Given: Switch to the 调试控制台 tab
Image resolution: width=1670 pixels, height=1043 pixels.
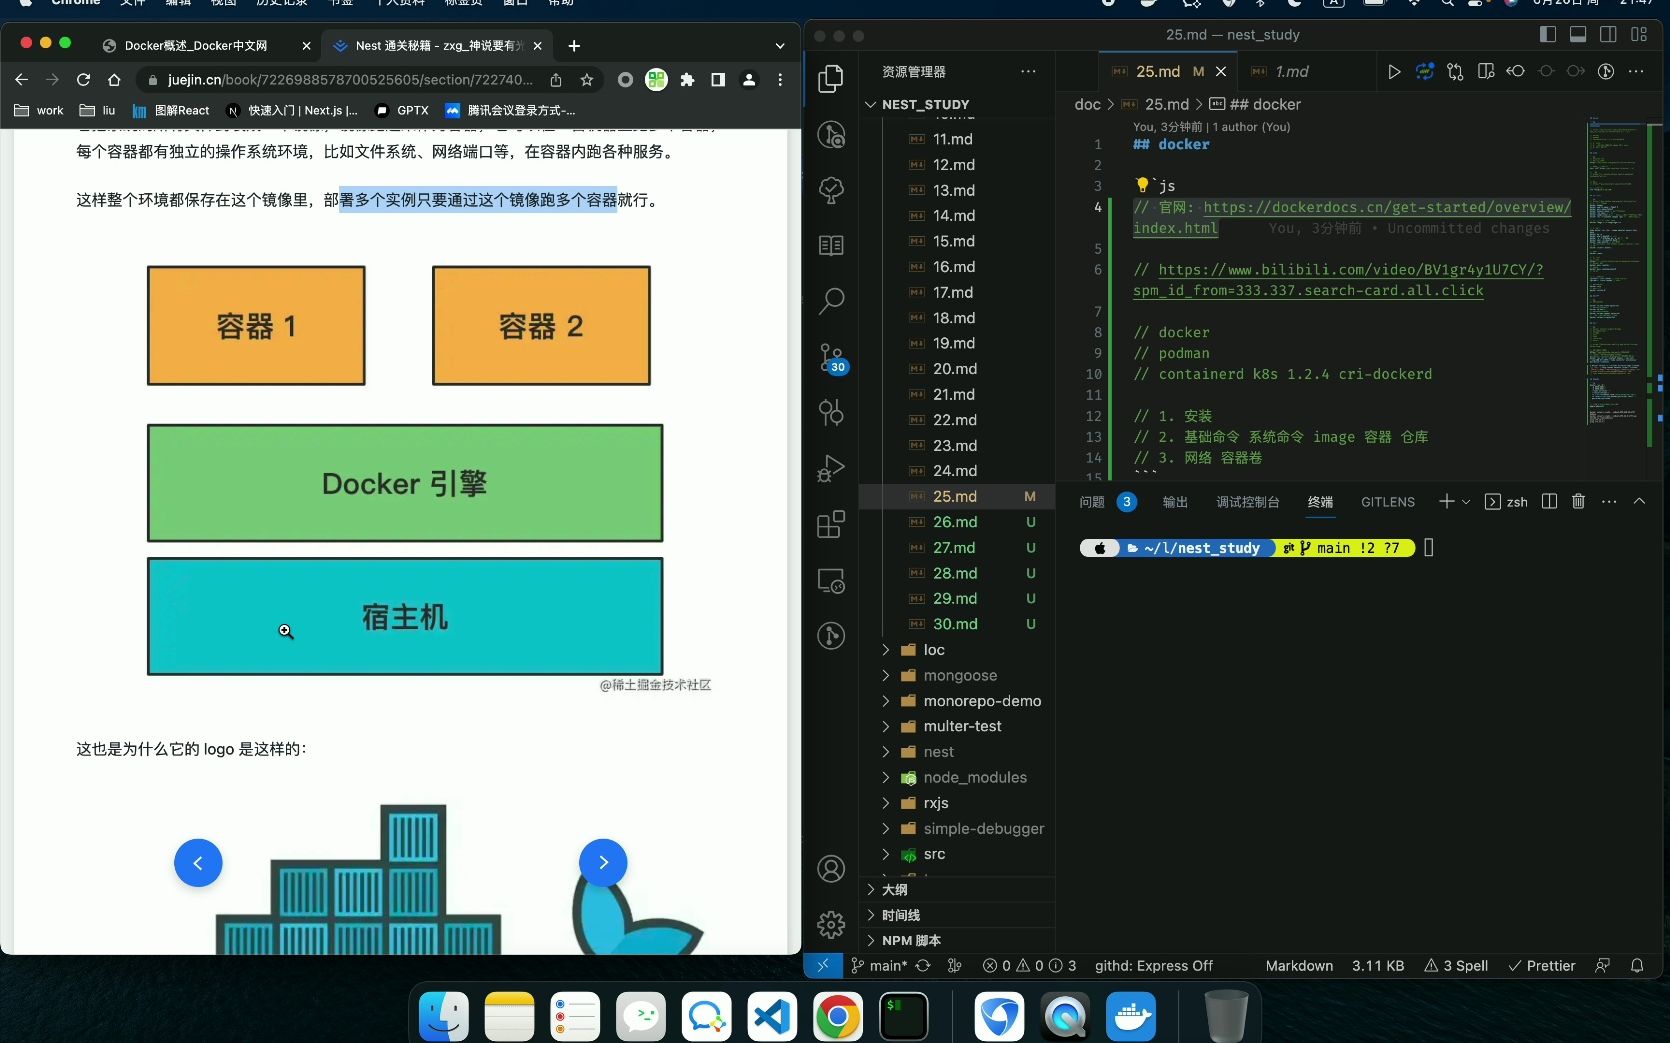Looking at the screenshot, I should 1247,502.
